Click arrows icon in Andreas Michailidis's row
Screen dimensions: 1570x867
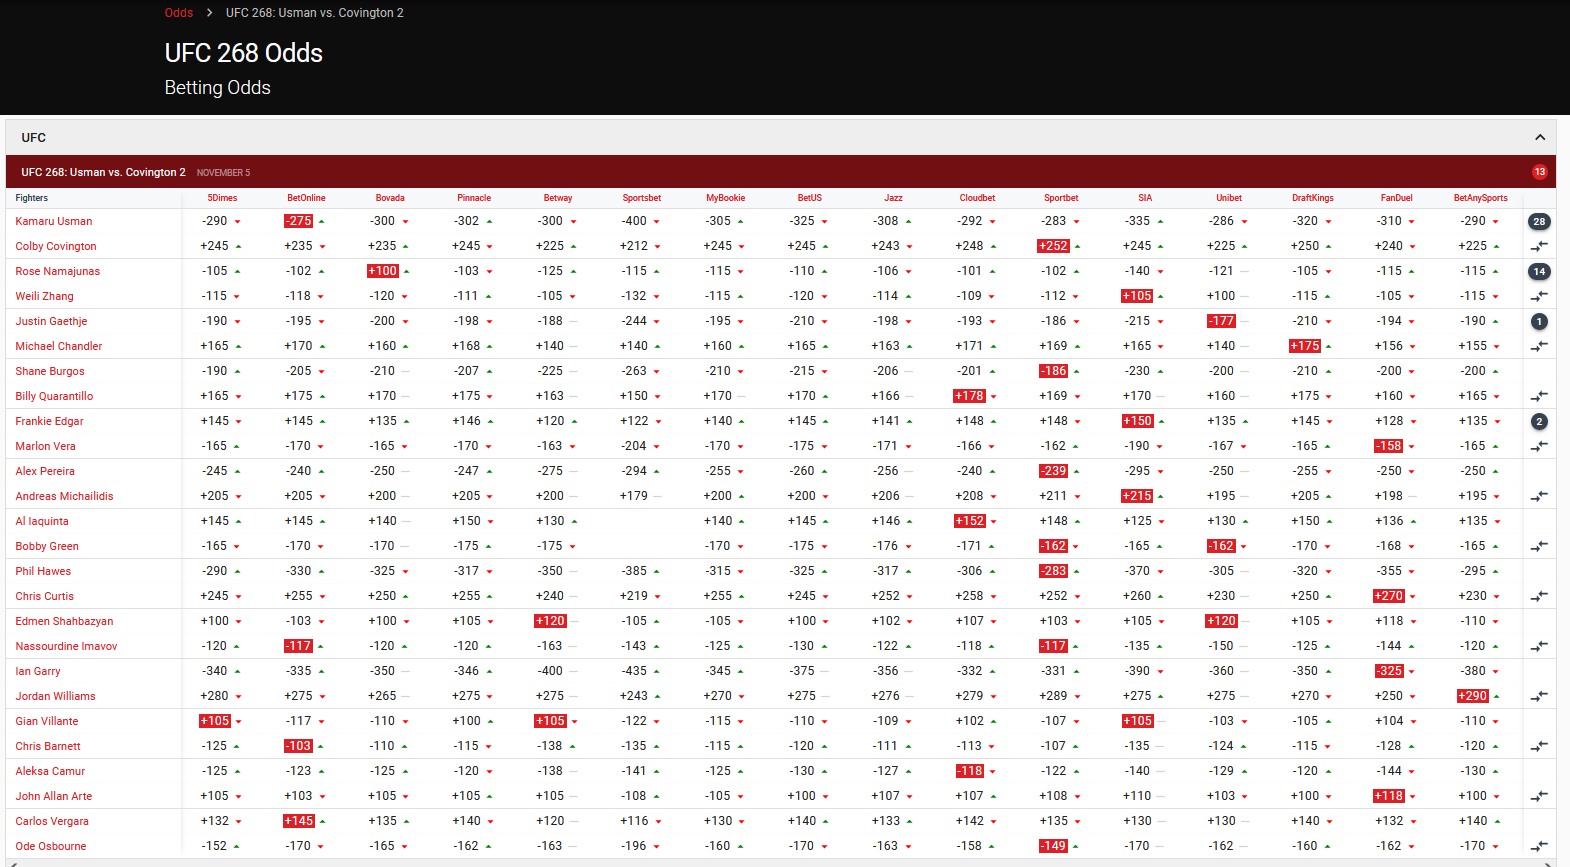point(1539,496)
